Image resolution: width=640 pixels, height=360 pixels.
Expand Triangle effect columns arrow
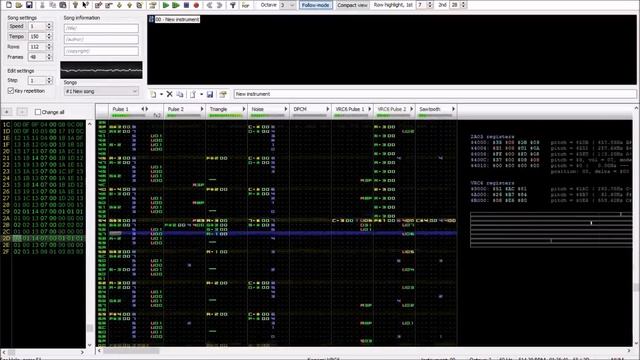[x=244, y=109]
